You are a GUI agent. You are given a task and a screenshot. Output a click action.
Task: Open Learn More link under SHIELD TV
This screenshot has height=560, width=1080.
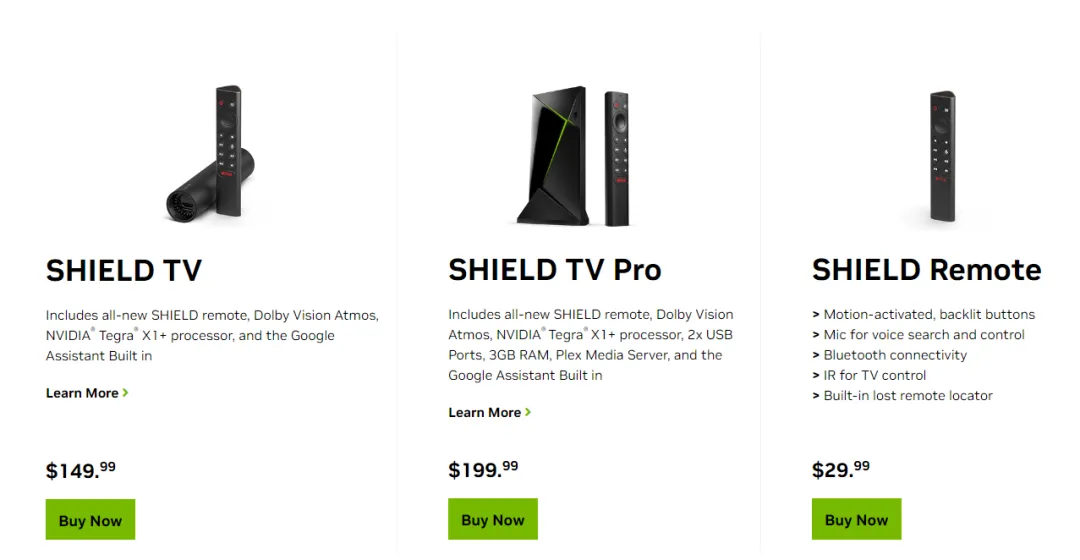click(82, 393)
